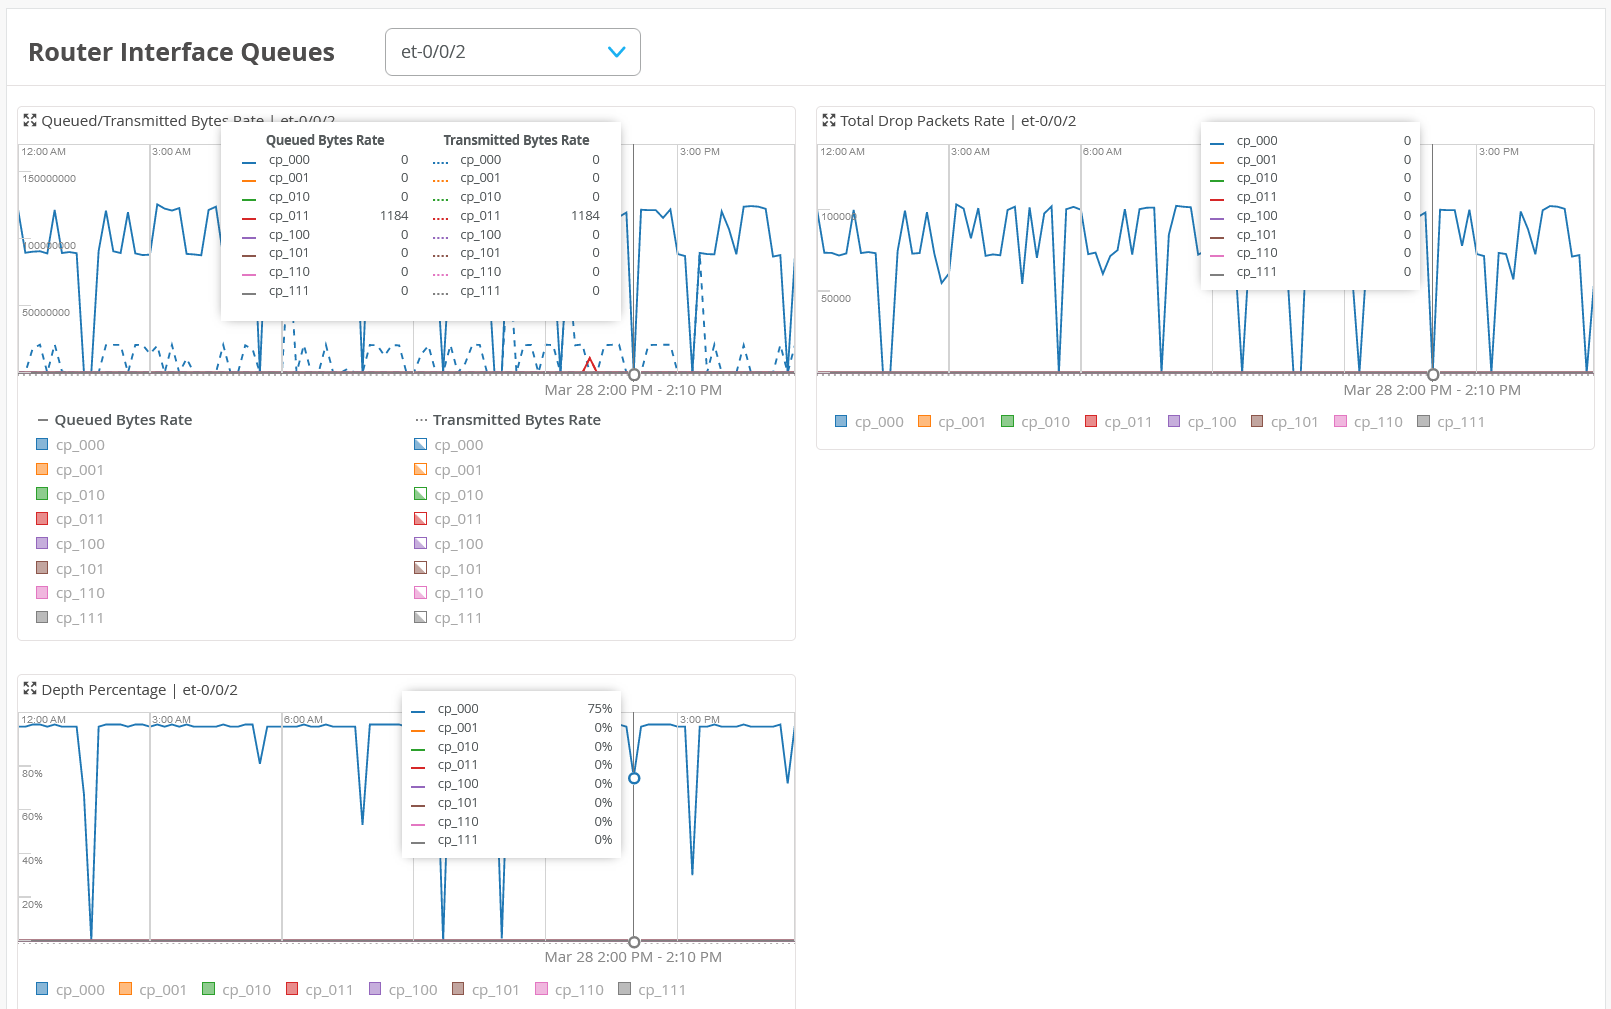Toggle cp_111 in Total Drop Packets legend
This screenshot has height=1009, width=1611.
click(1452, 422)
